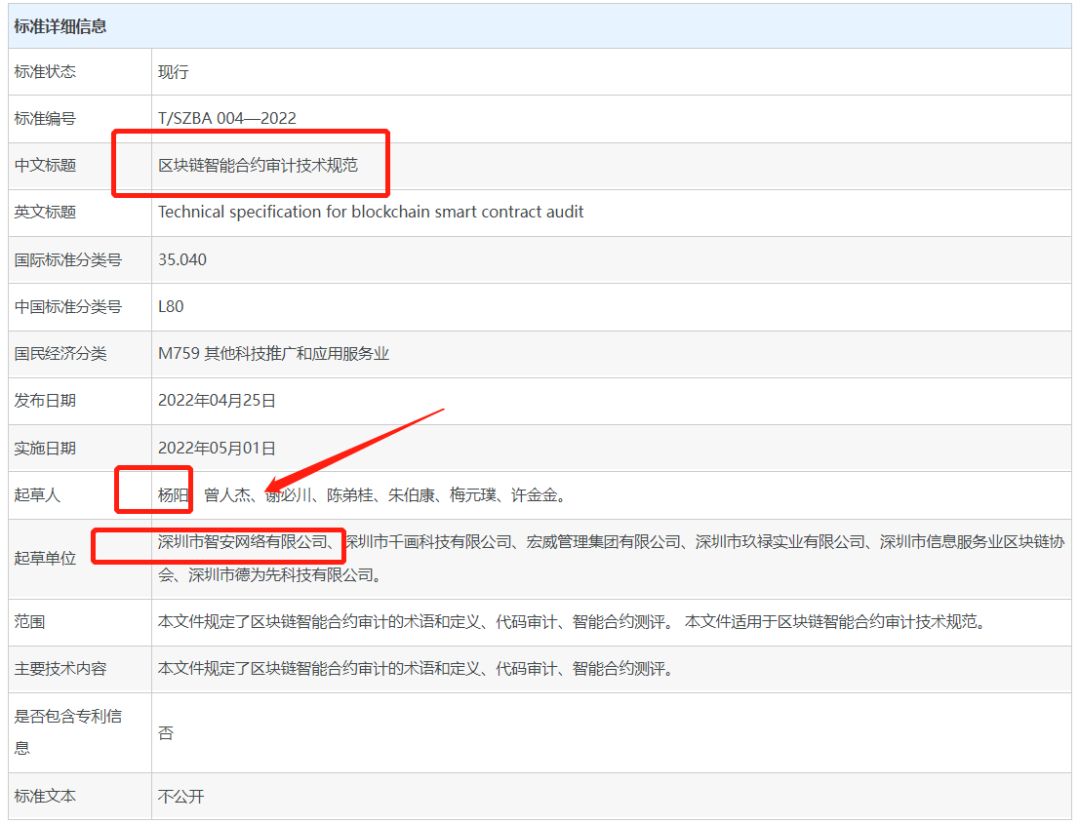Click the value text in the '主要技术内容' row
The height and width of the screenshot is (824, 1080).
[415, 669]
